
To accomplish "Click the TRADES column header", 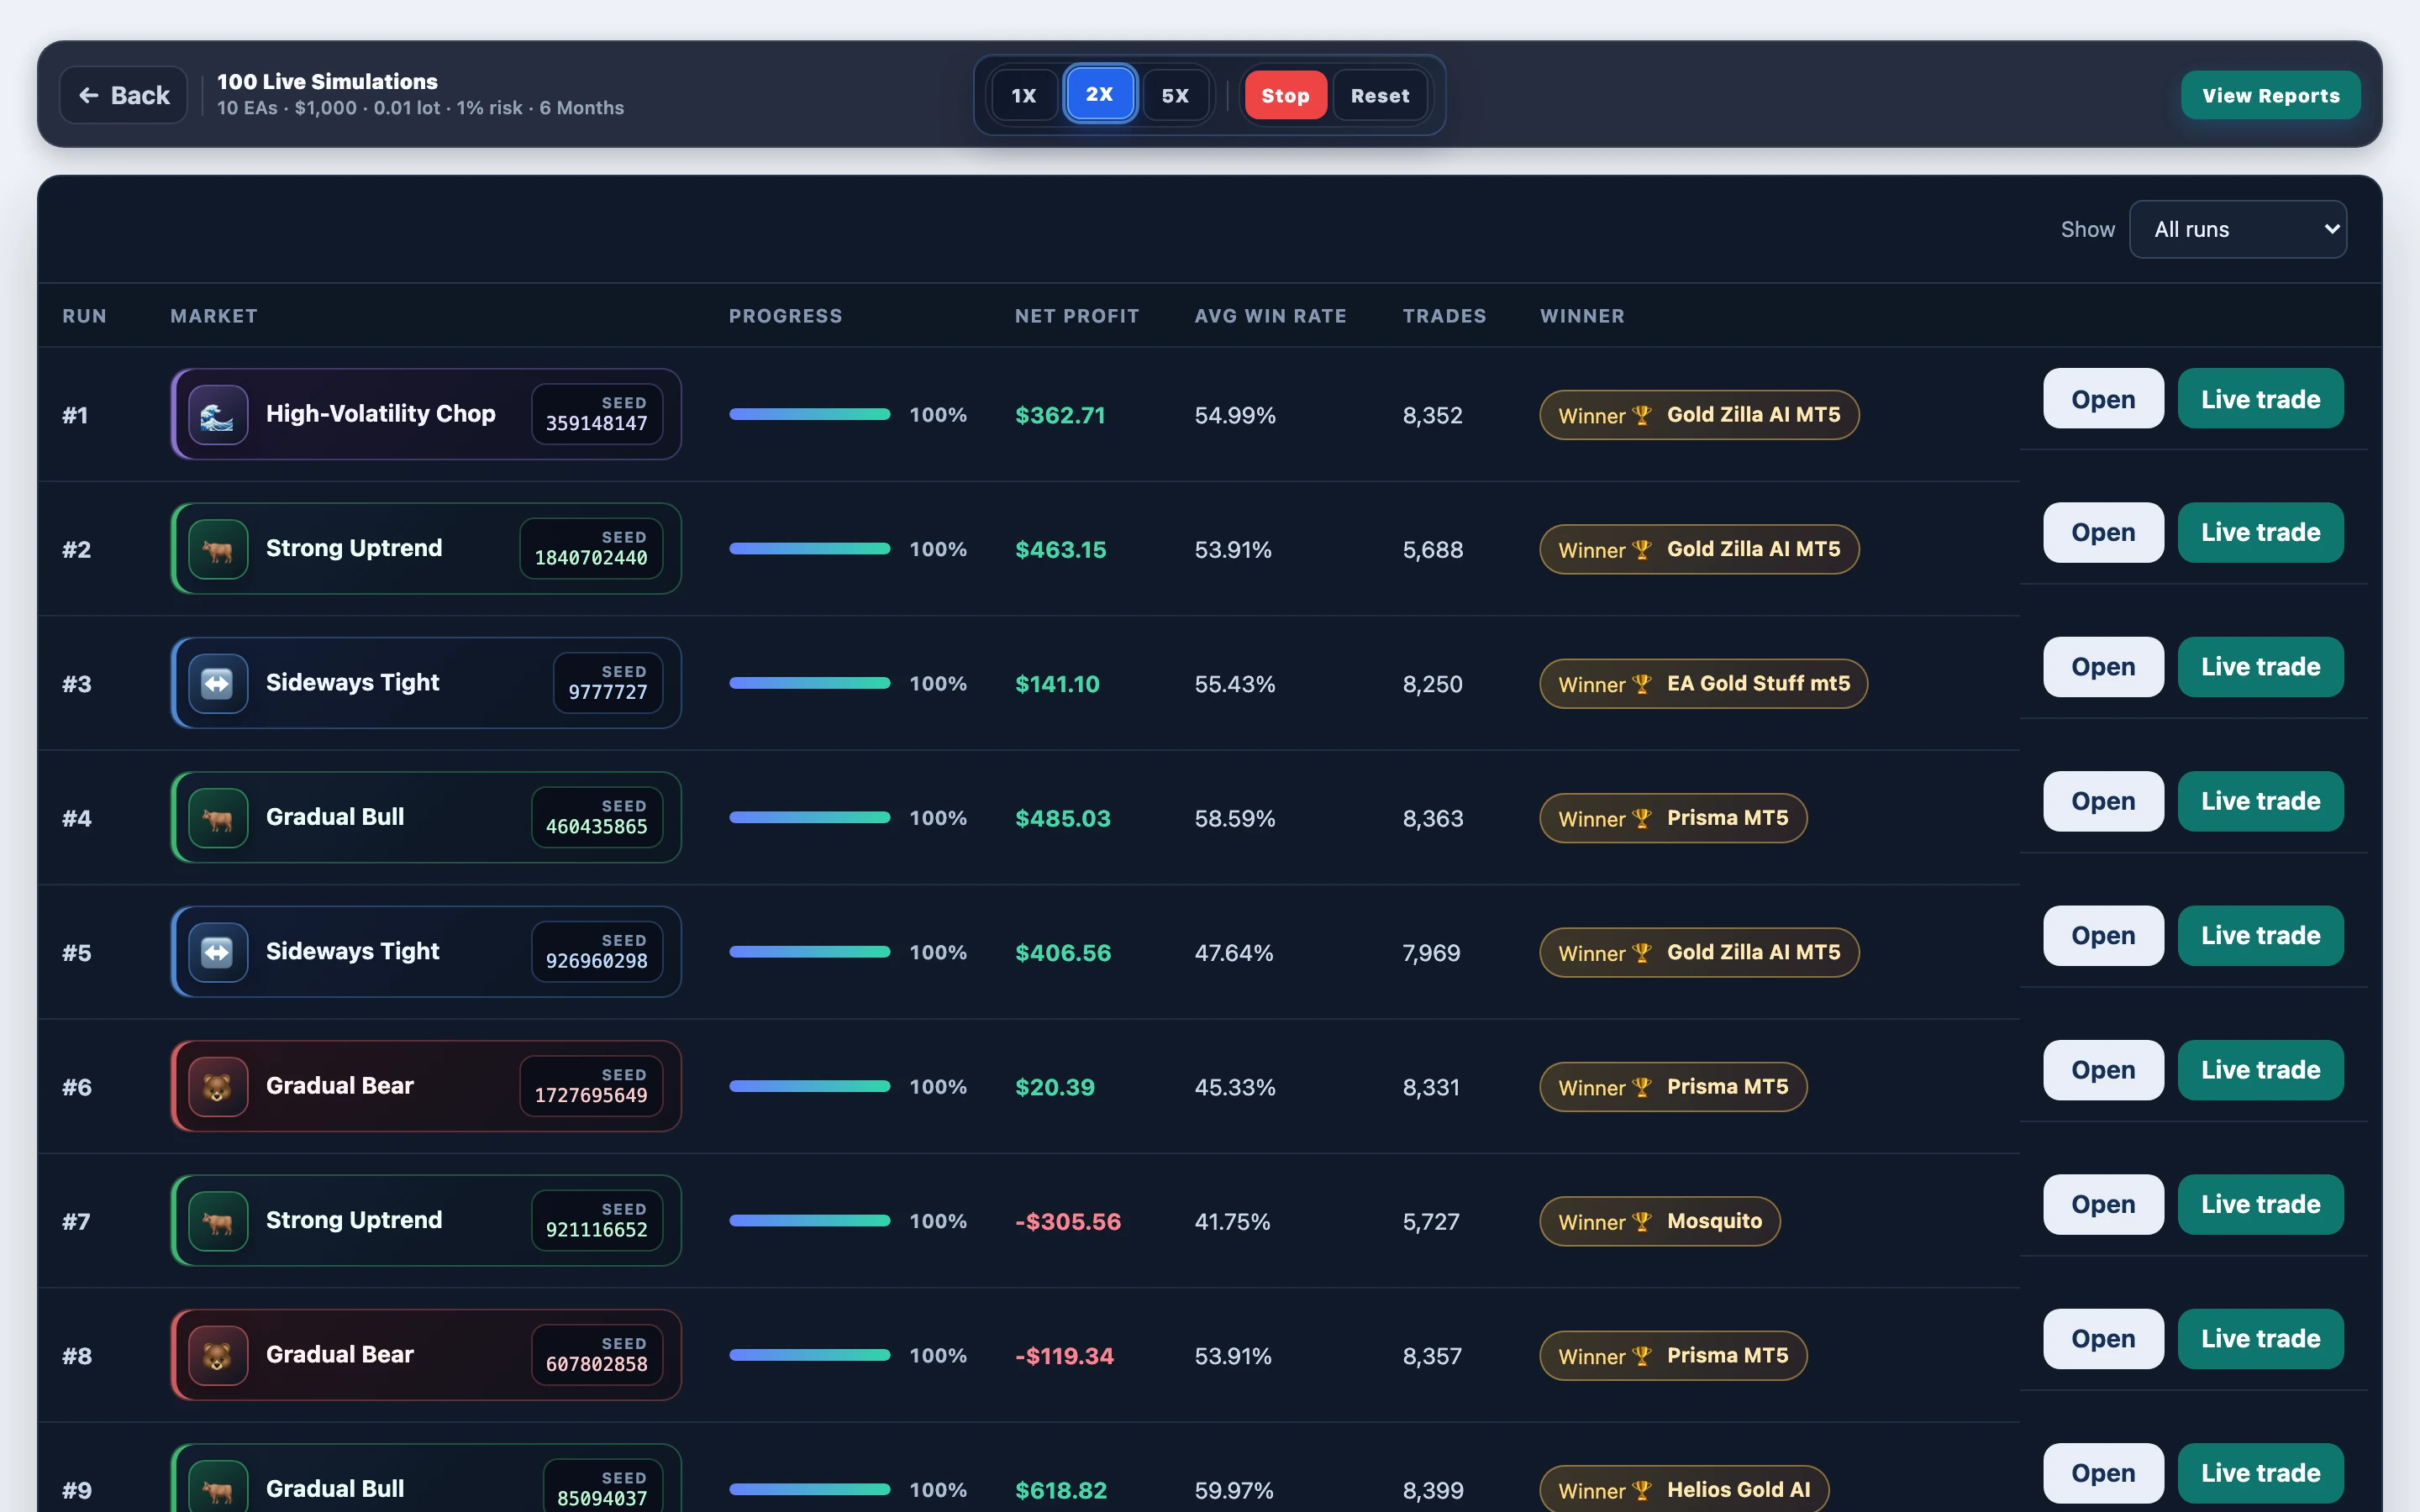I will (x=1444, y=316).
